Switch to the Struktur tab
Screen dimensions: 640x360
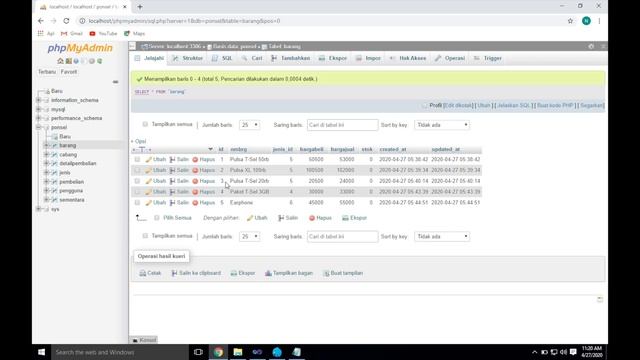coord(187,58)
